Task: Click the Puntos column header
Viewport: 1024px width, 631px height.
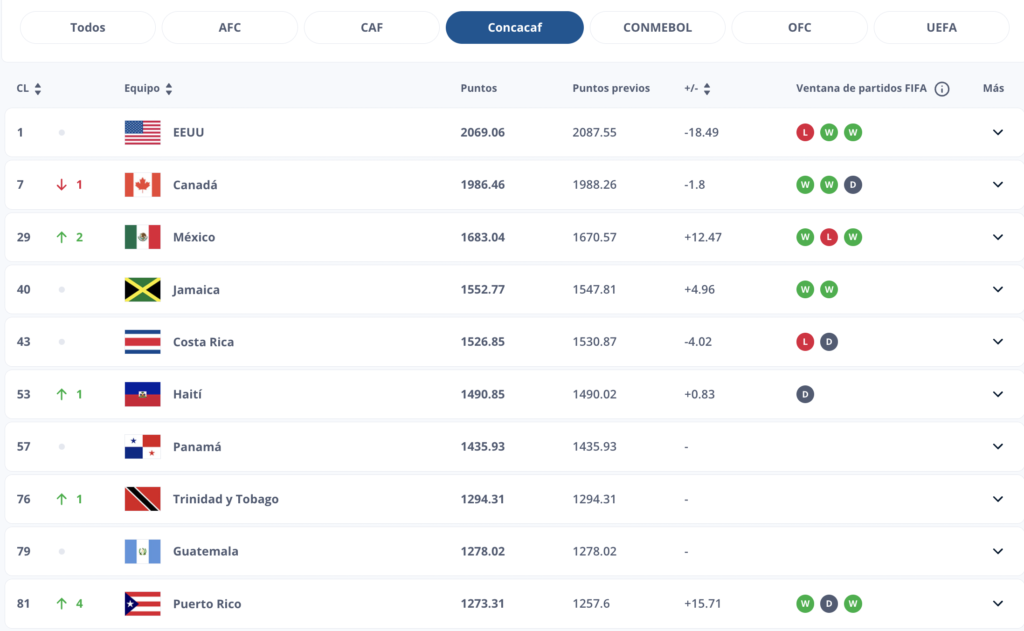Action: pyautogui.click(x=479, y=88)
